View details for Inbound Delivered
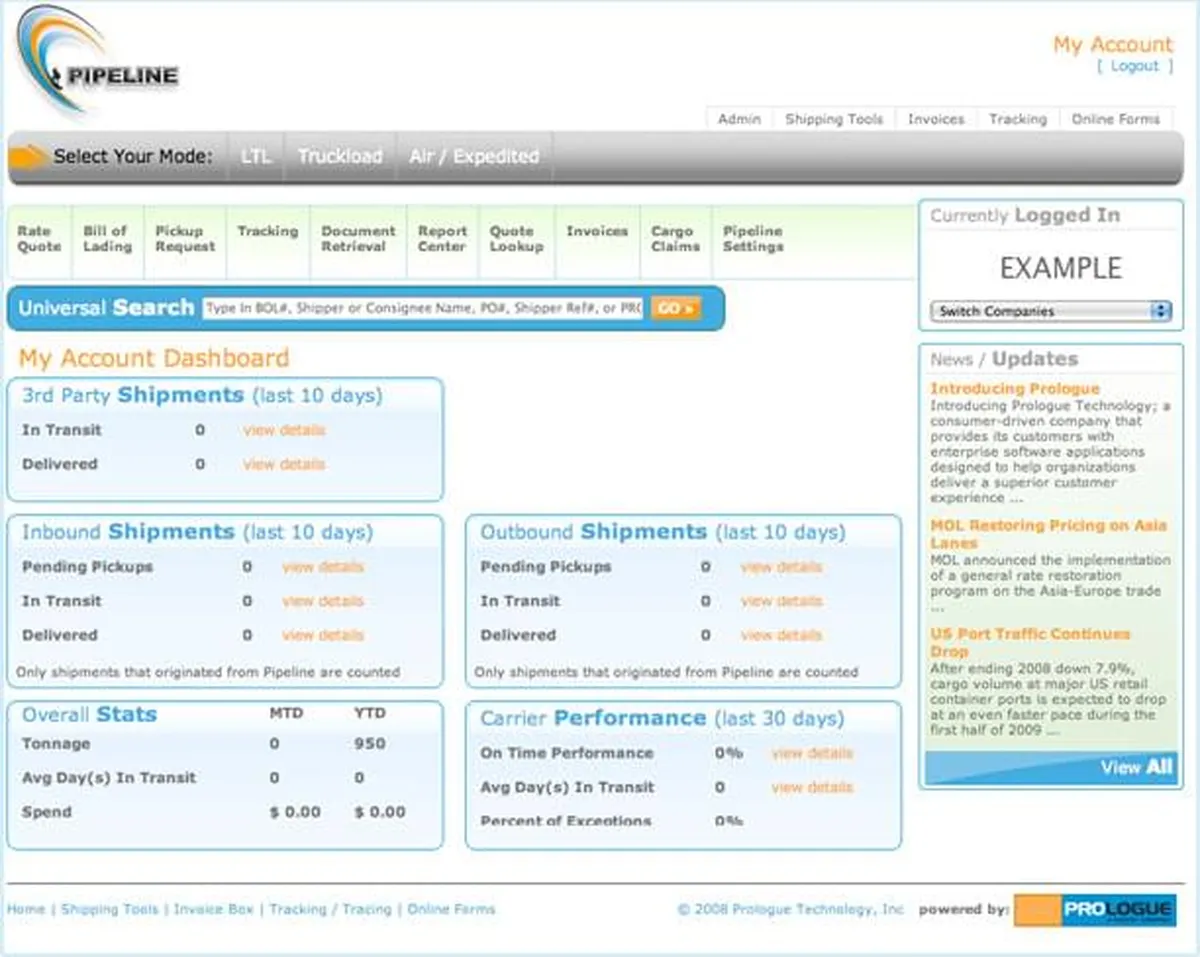The image size is (1200, 957). tap(323, 635)
